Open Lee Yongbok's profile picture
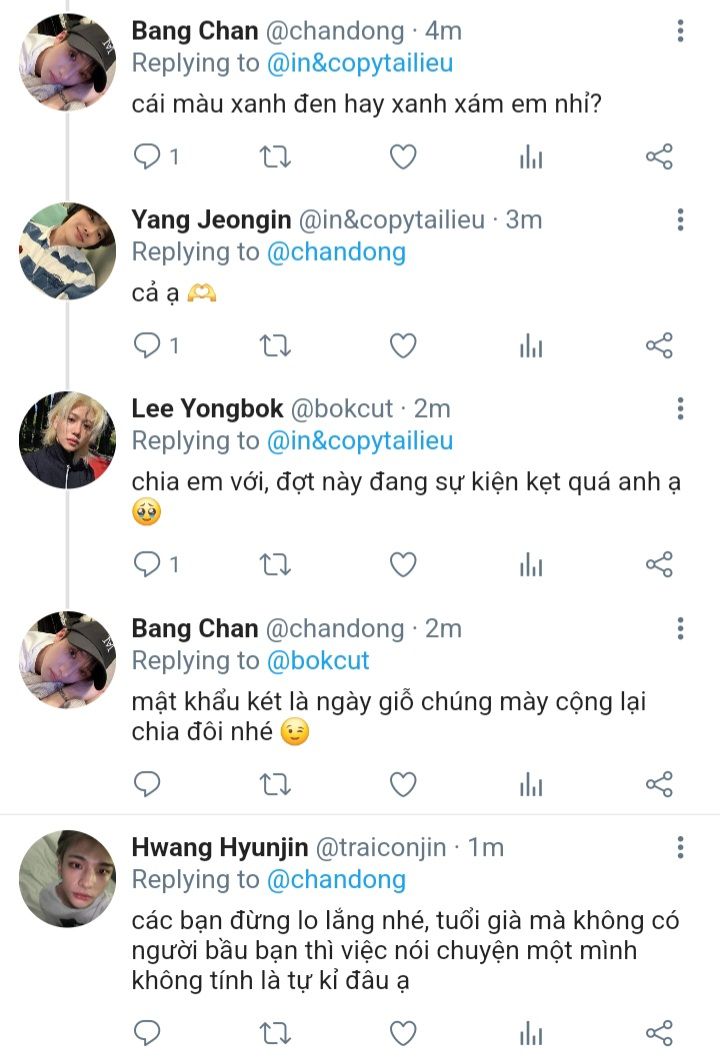 [x=67, y=439]
